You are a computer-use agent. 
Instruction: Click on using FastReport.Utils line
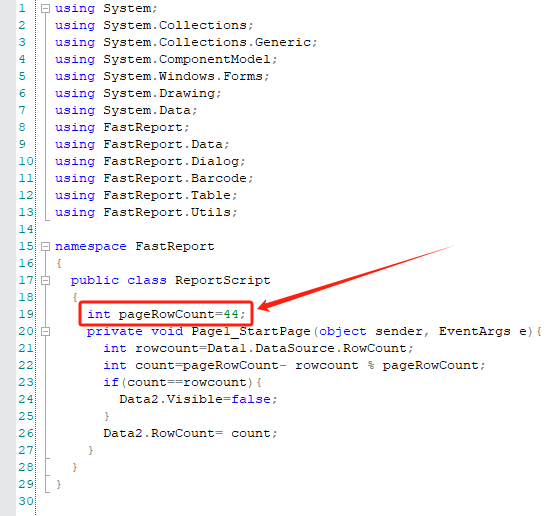click(x=146, y=212)
